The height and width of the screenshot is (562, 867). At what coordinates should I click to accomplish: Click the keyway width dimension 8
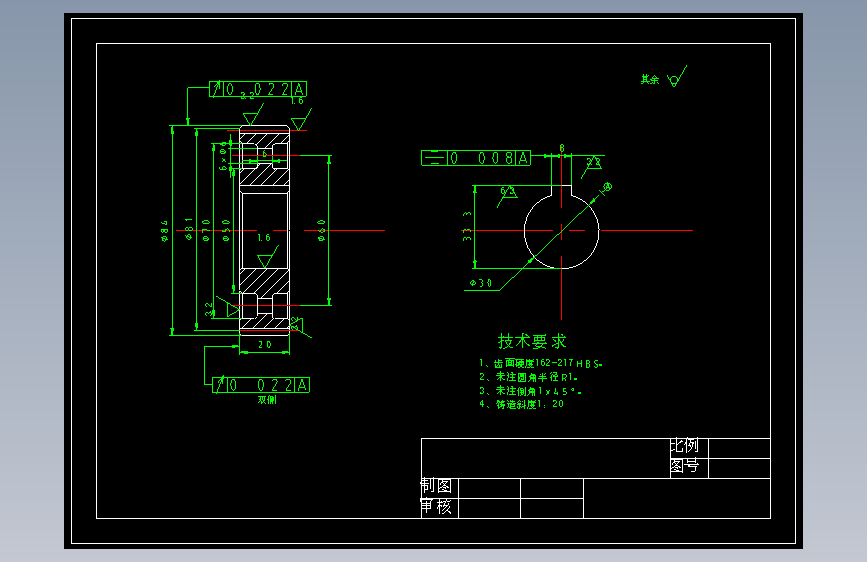562,148
